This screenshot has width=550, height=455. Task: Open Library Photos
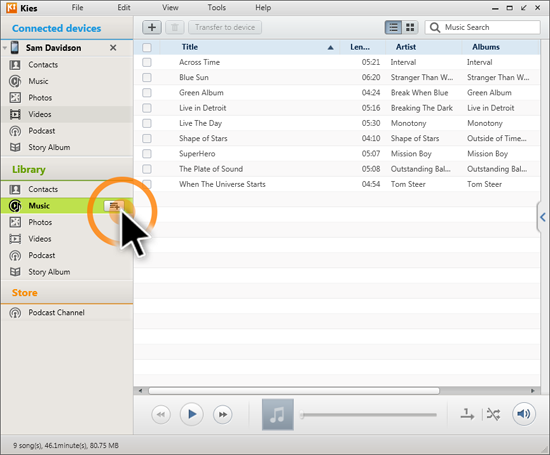67,222
